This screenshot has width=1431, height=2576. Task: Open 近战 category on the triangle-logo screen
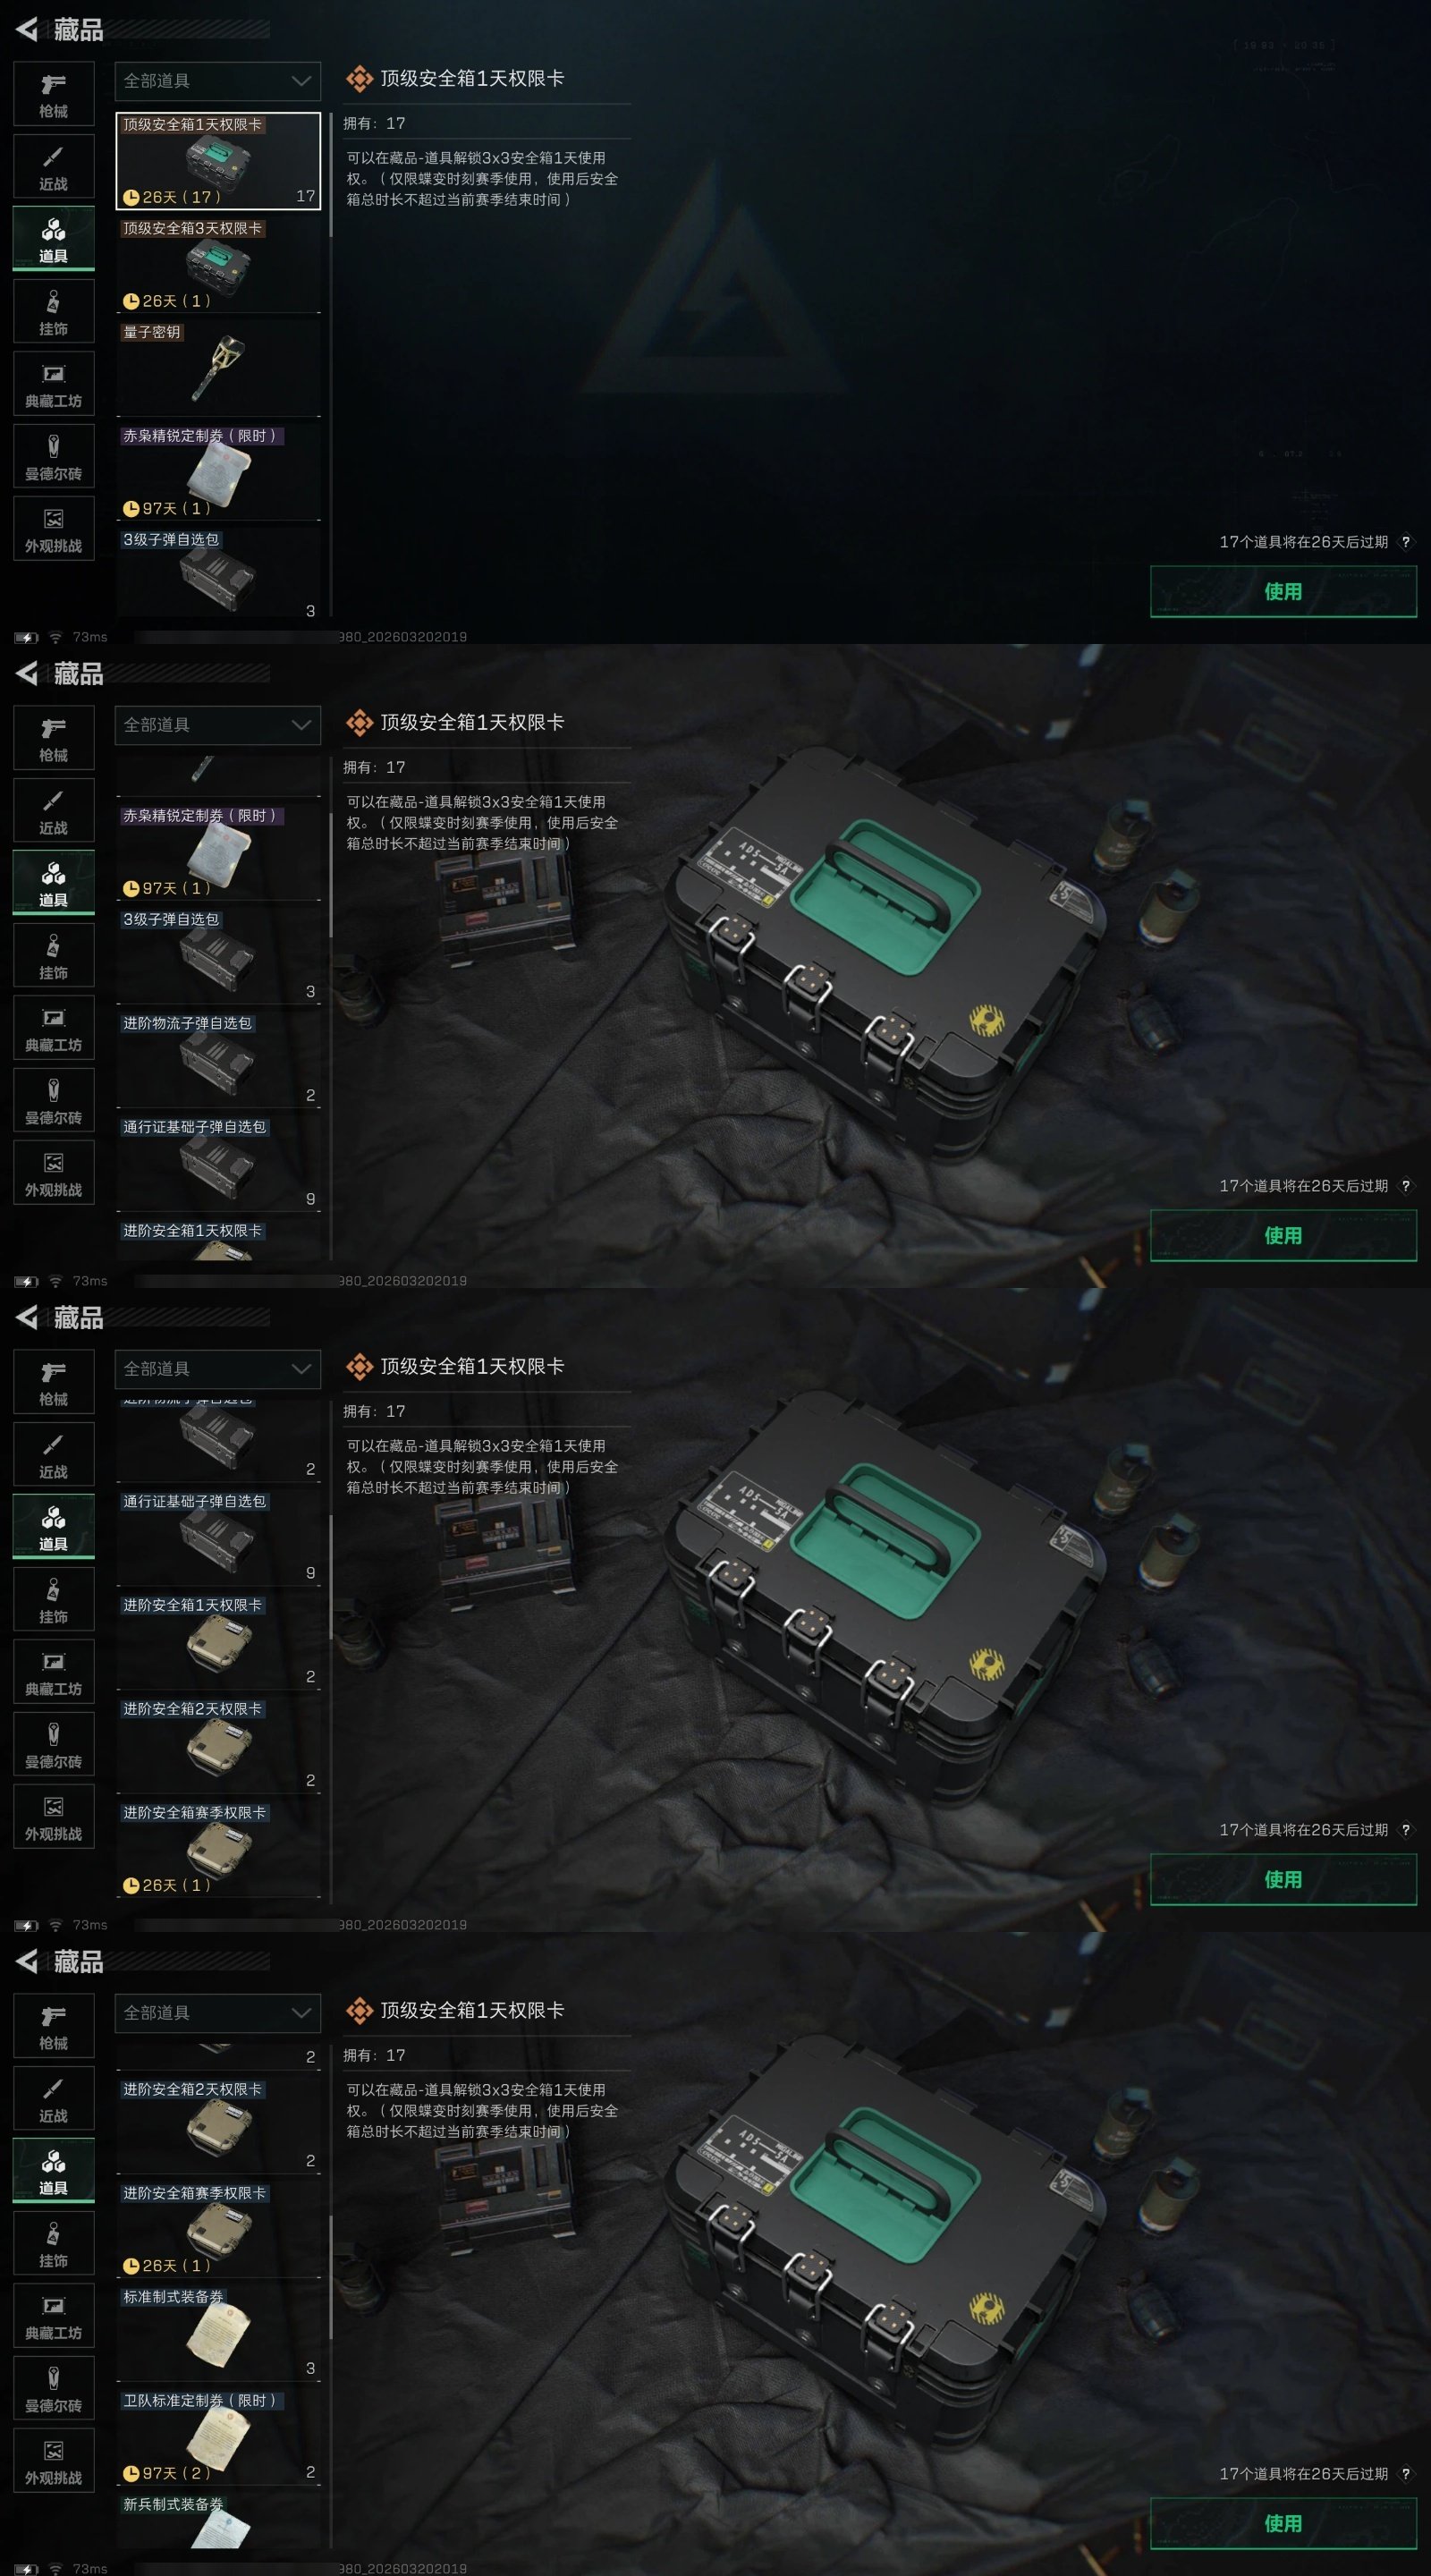tap(54, 166)
